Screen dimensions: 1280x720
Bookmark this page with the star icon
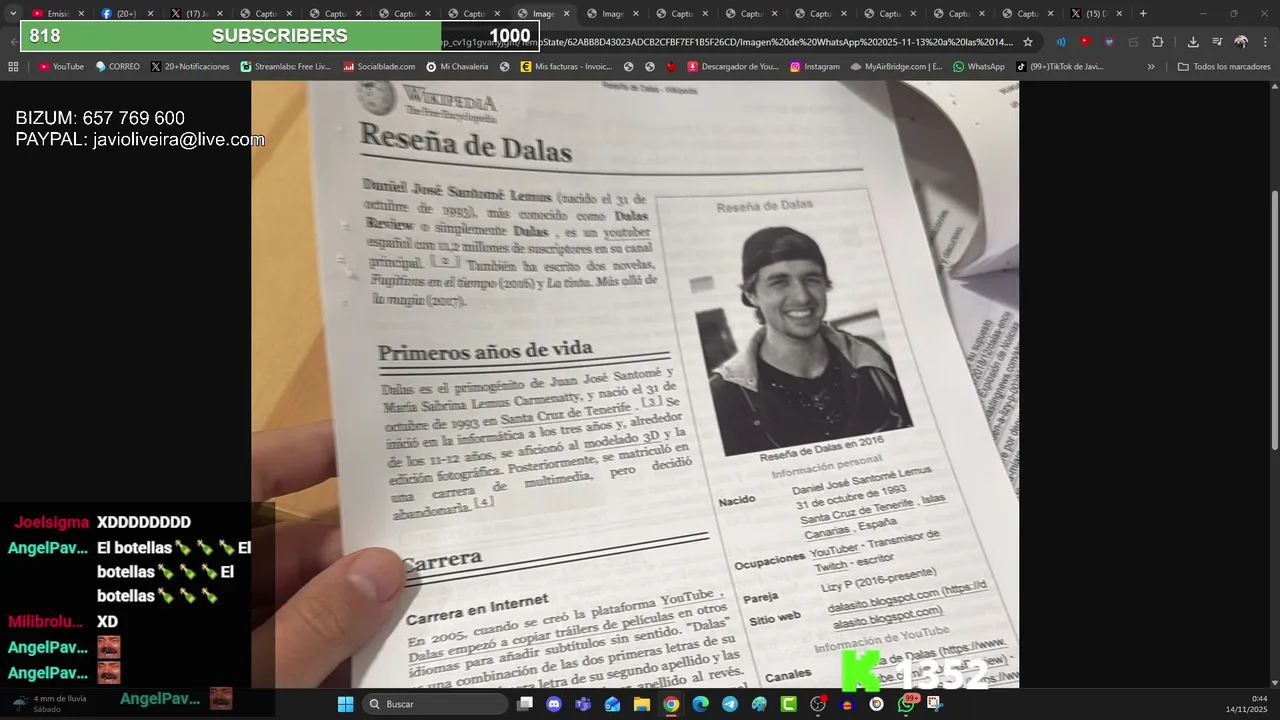click(1027, 42)
